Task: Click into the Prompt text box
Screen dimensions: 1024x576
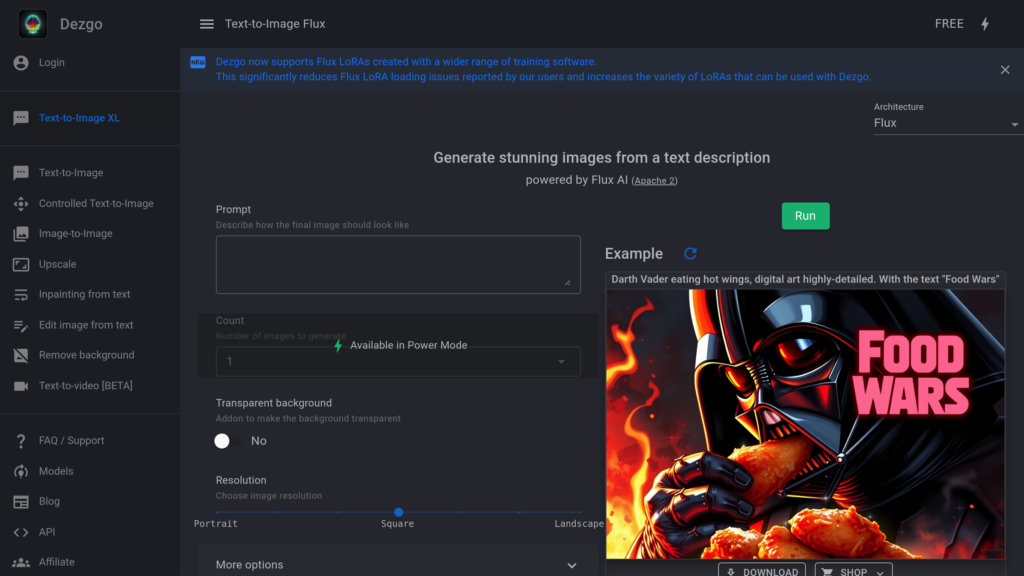Action: tap(398, 264)
